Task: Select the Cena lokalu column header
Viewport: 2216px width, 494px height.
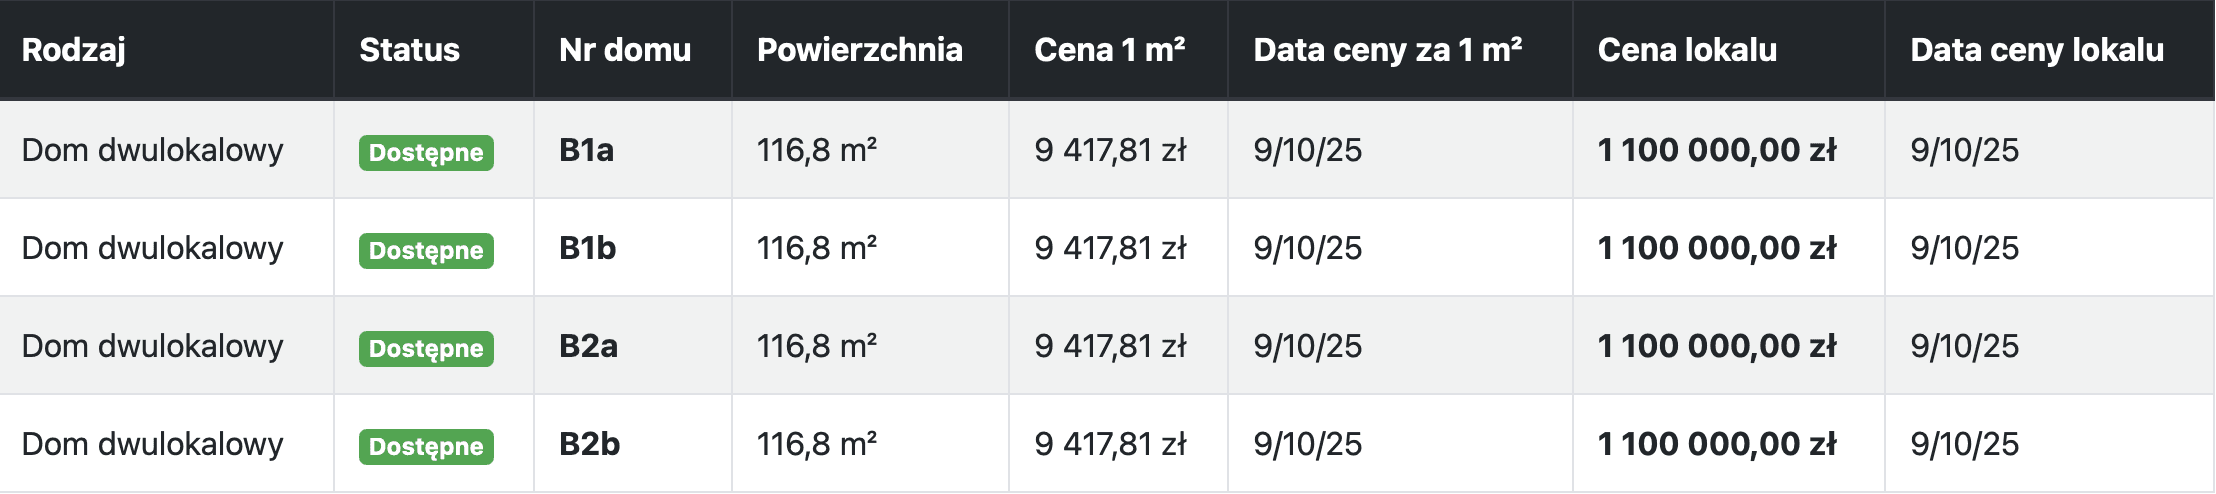Action: [x=1687, y=50]
